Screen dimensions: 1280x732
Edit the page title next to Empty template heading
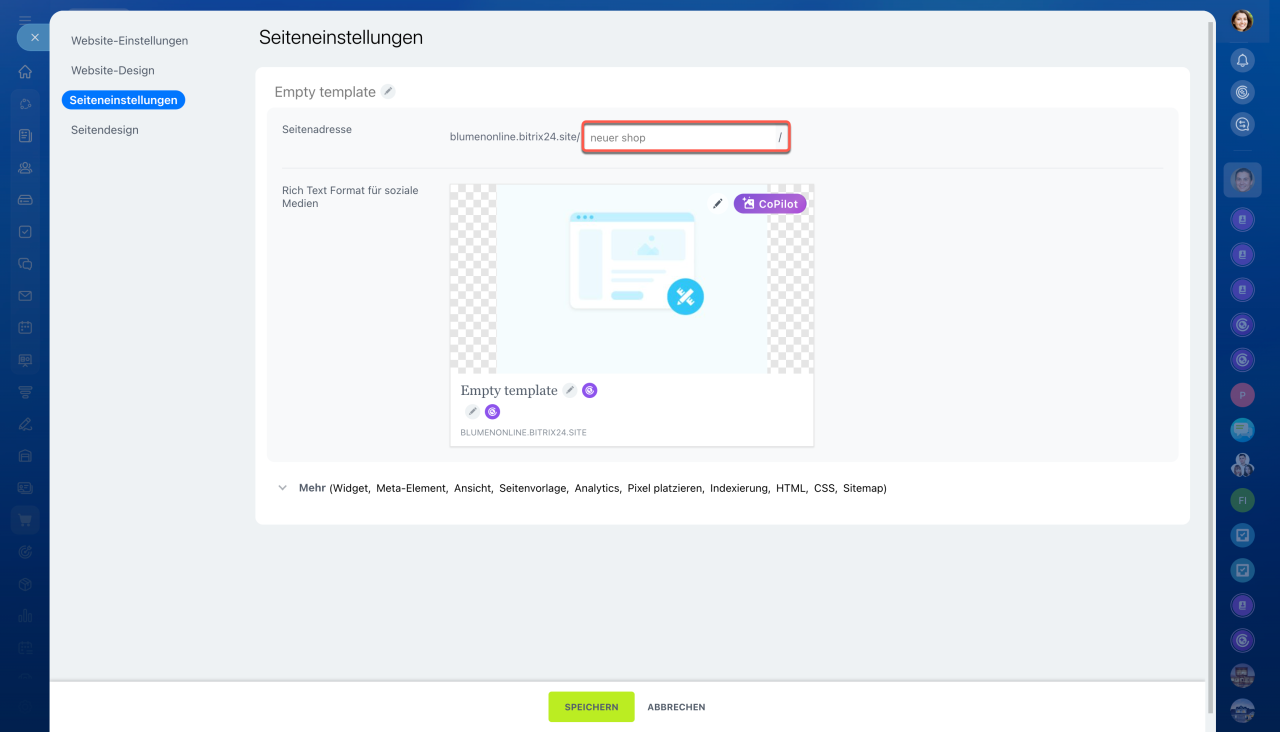click(x=388, y=92)
